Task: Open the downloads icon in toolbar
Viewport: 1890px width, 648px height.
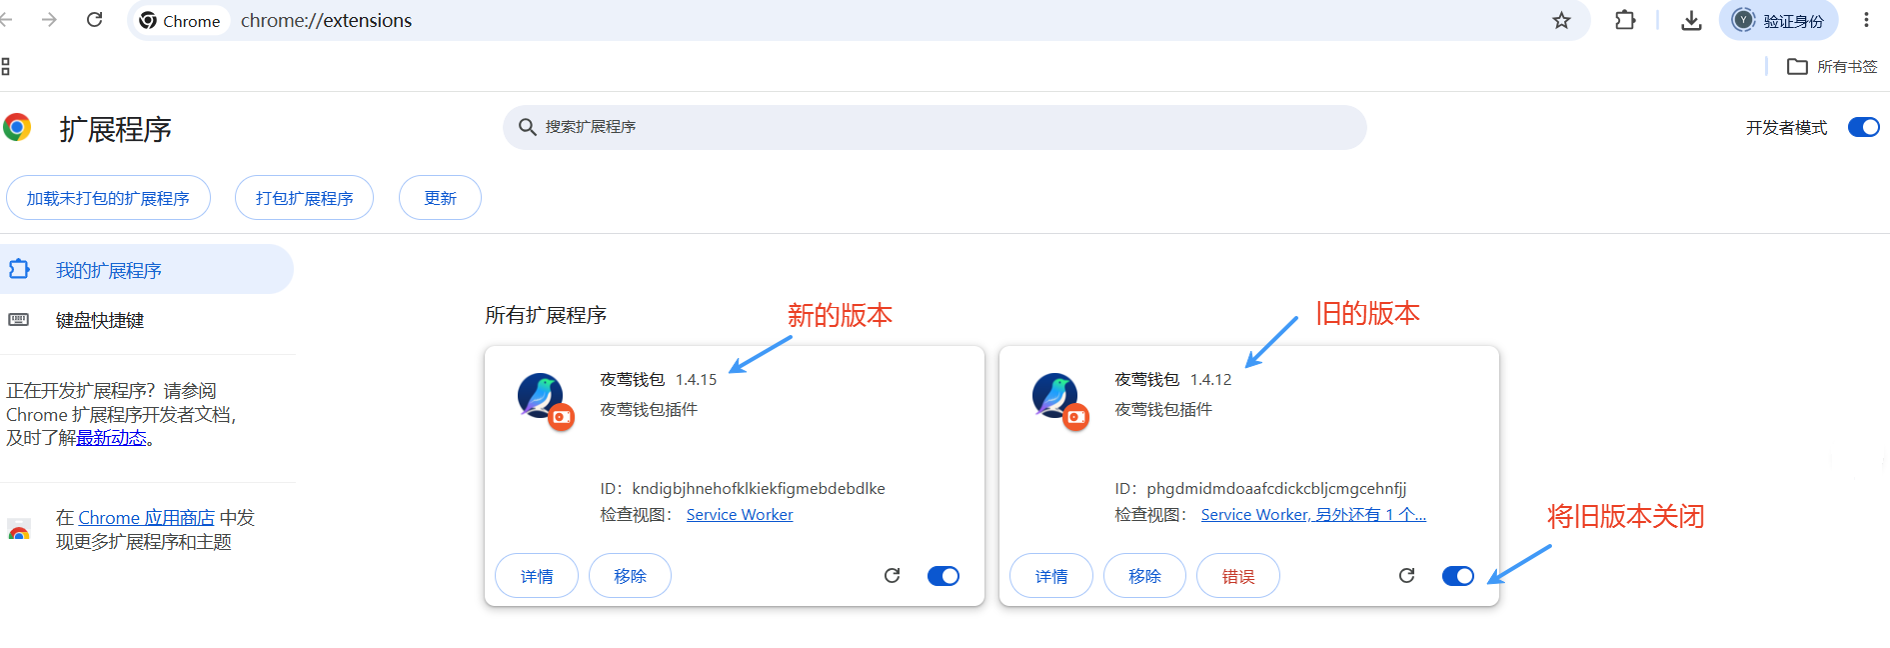Action: 1691,20
